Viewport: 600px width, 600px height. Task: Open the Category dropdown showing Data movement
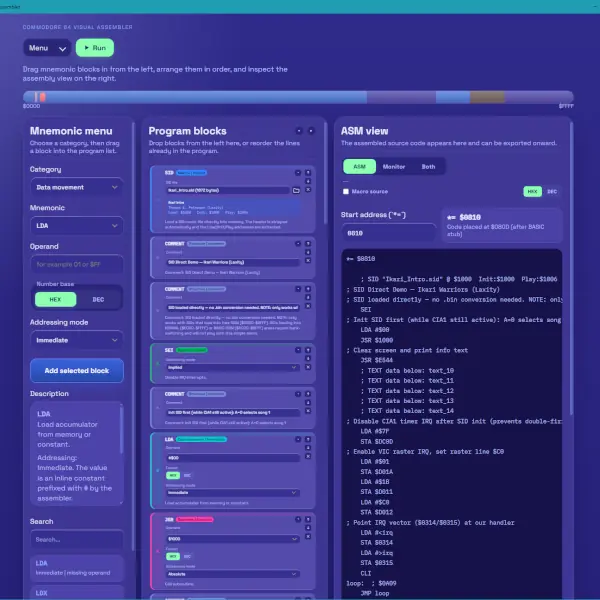pyautogui.click(x=76, y=186)
